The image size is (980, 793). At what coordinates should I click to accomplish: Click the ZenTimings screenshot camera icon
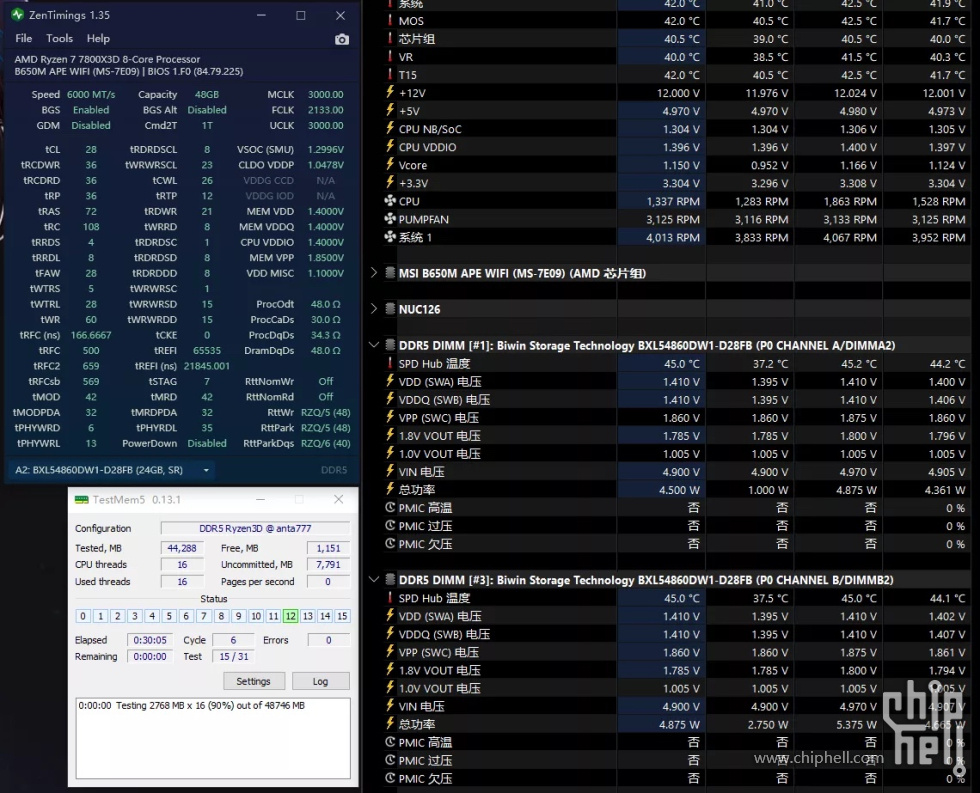coord(342,39)
